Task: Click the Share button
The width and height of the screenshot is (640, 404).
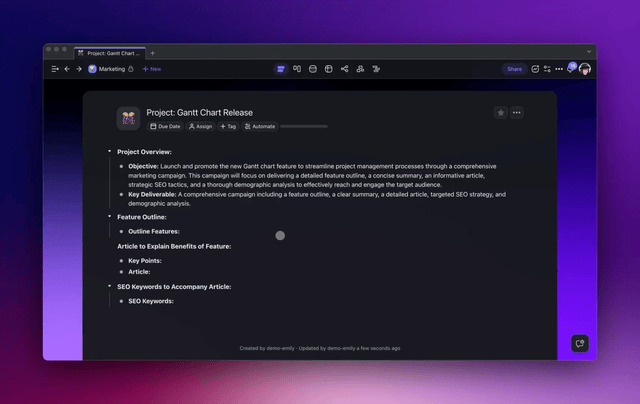Action: pyautogui.click(x=514, y=69)
